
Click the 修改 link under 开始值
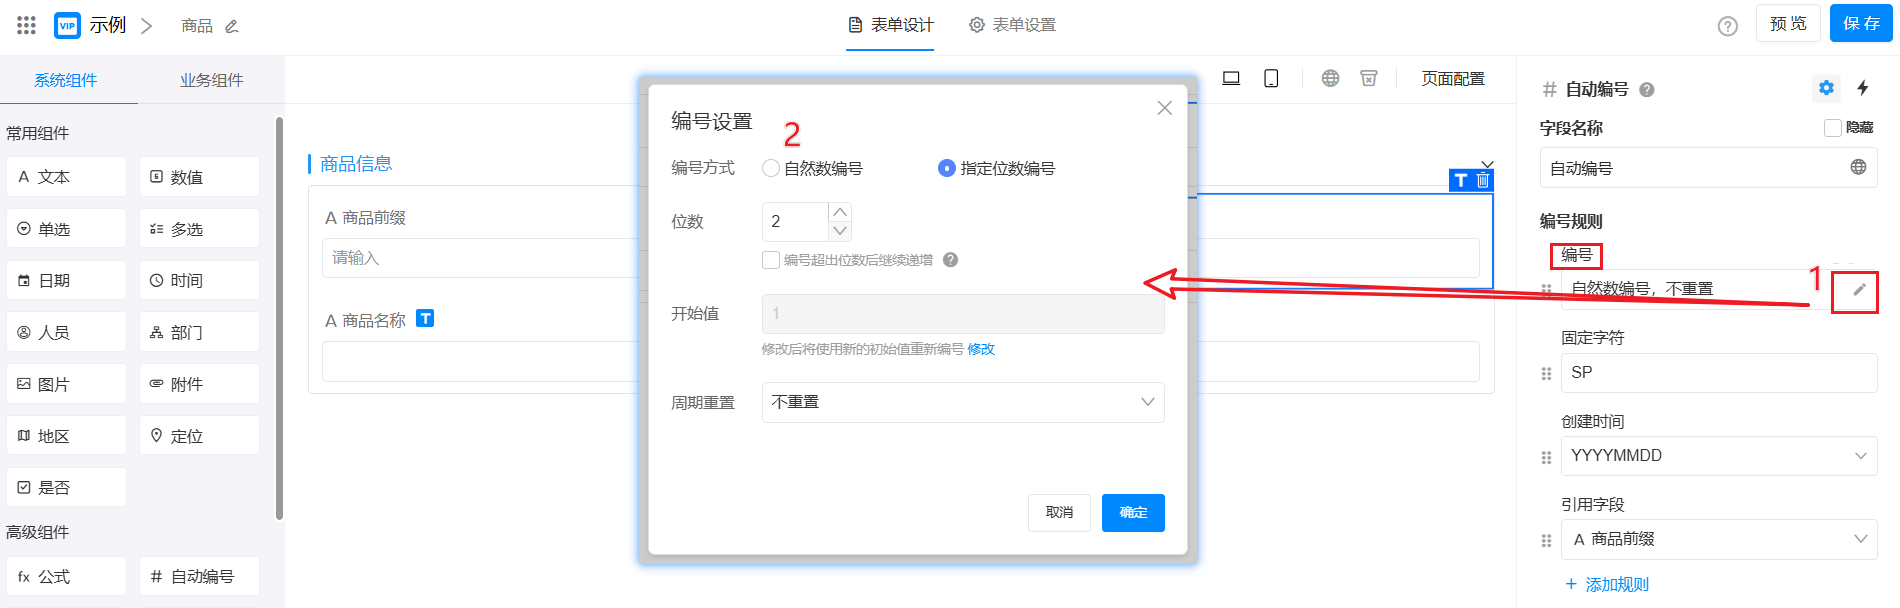point(981,349)
